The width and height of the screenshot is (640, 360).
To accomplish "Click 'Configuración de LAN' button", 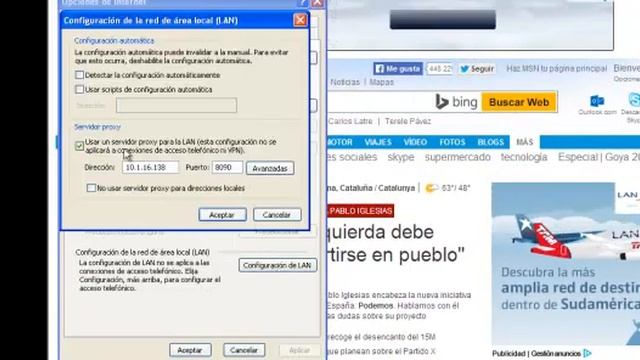I will [278, 265].
